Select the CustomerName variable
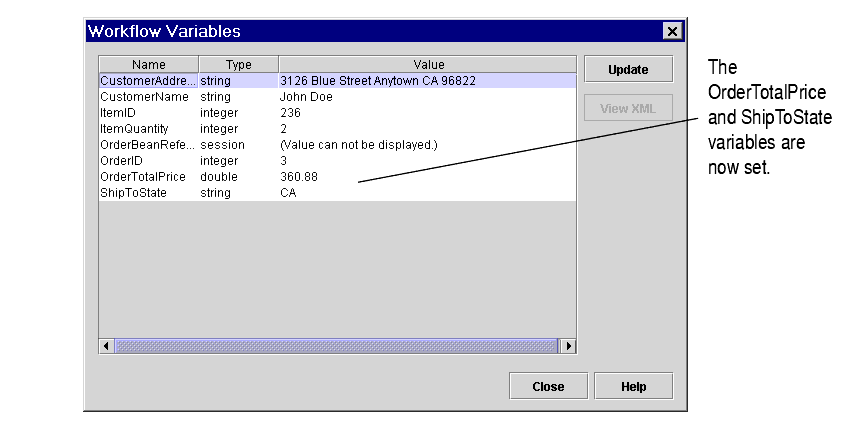Screen dimensions: 860x432 pyautogui.click(x=144, y=97)
